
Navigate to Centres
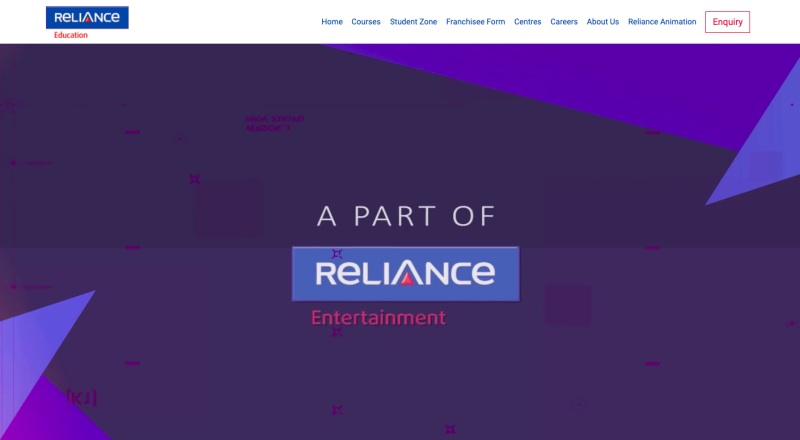(x=528, y=22)
